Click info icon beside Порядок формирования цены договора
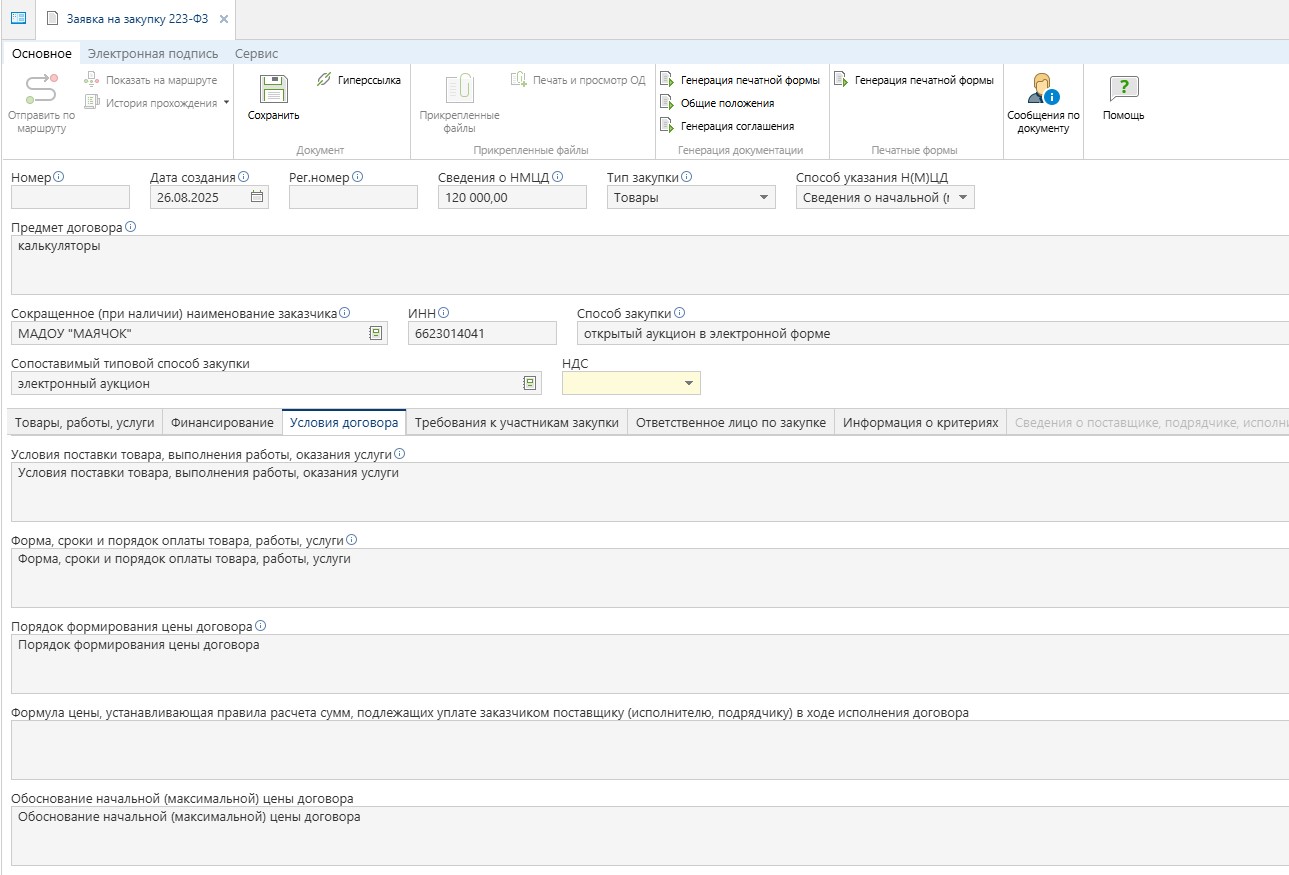 (x=260, y=626)
